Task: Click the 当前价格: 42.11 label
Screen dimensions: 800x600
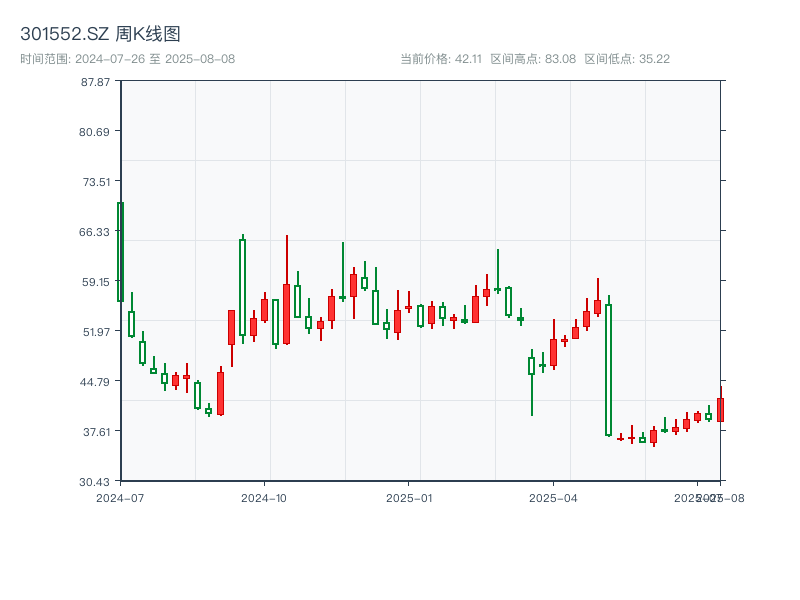Action: pyautogui.click(x=441, y=59)
